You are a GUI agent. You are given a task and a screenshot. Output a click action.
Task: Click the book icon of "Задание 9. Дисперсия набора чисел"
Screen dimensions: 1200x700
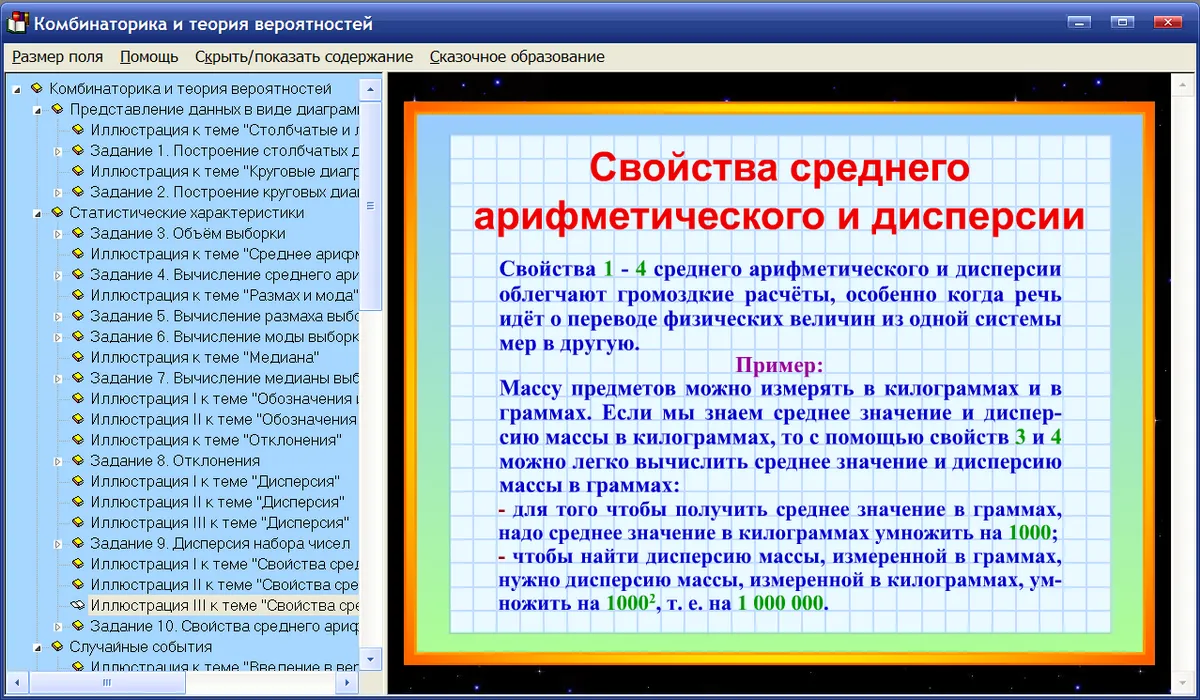(78, 543)
